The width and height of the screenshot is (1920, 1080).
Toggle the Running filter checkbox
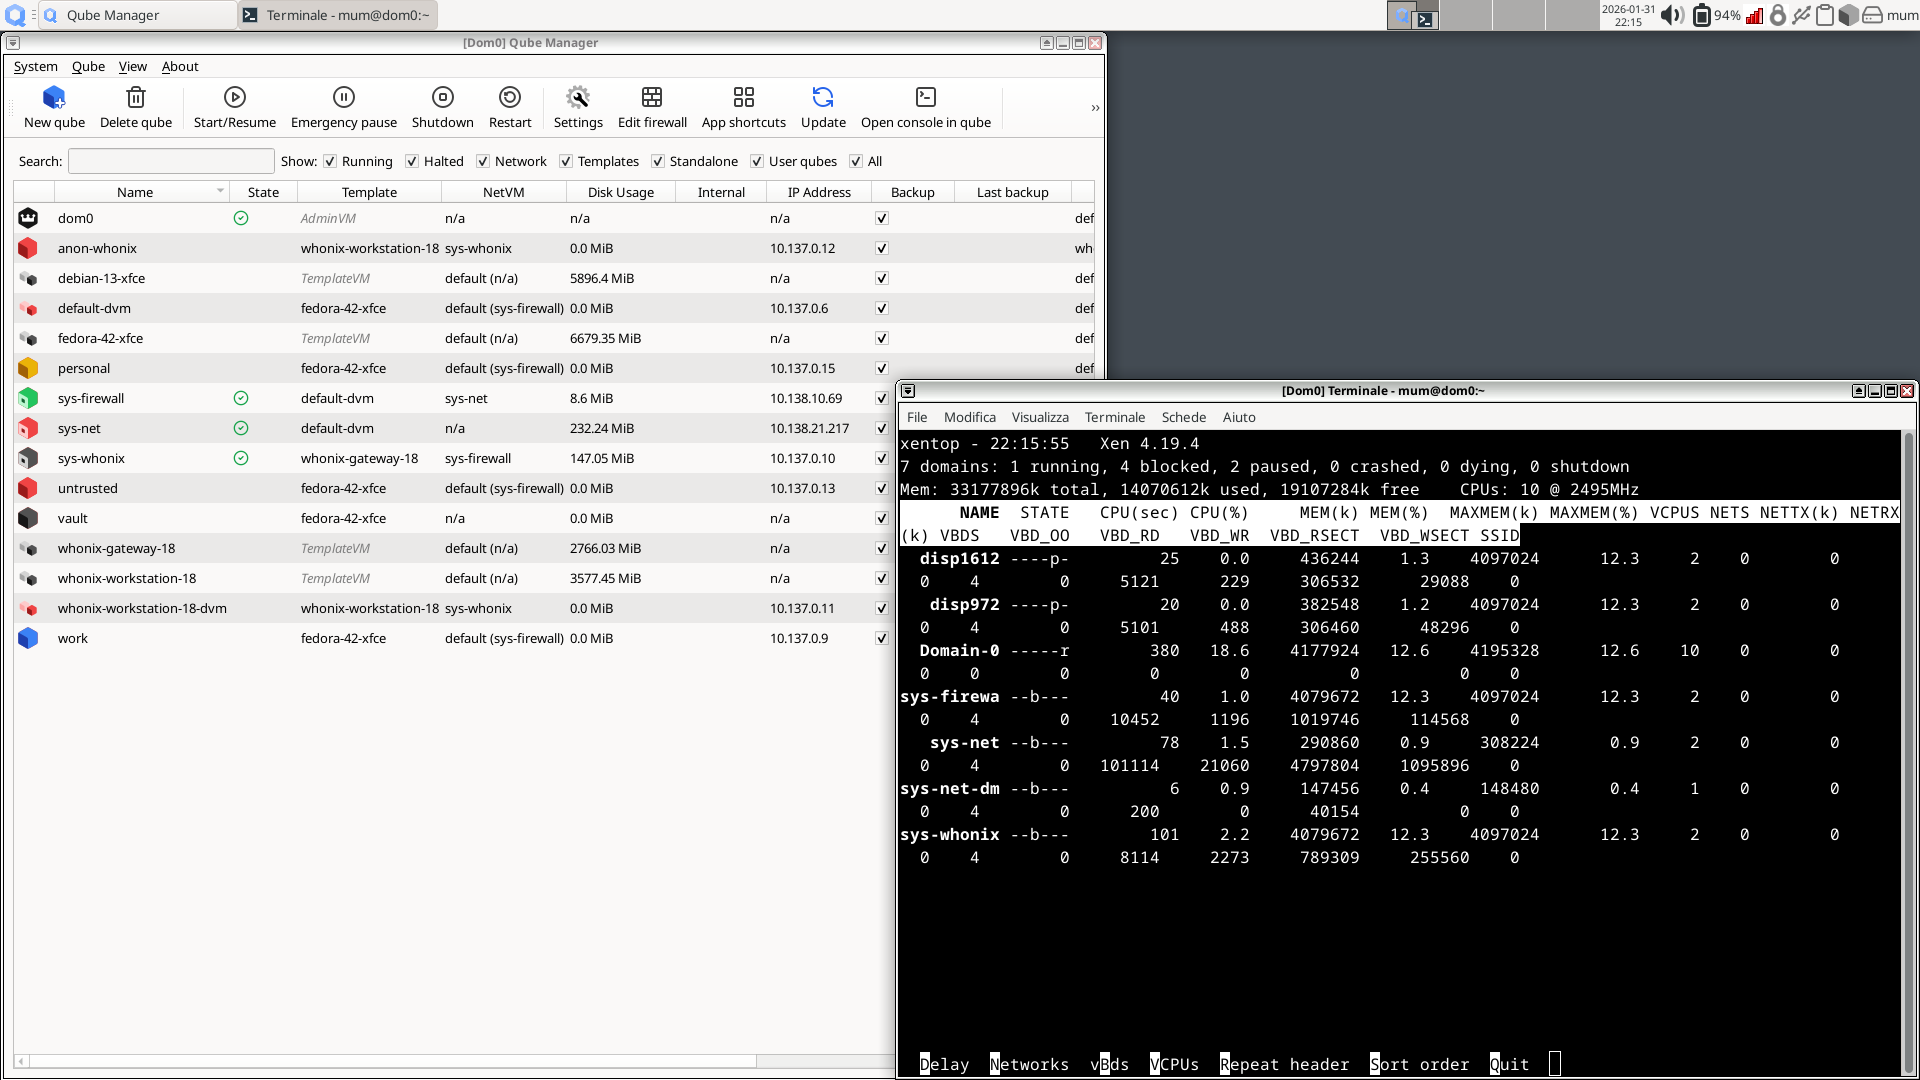(330, 161)
